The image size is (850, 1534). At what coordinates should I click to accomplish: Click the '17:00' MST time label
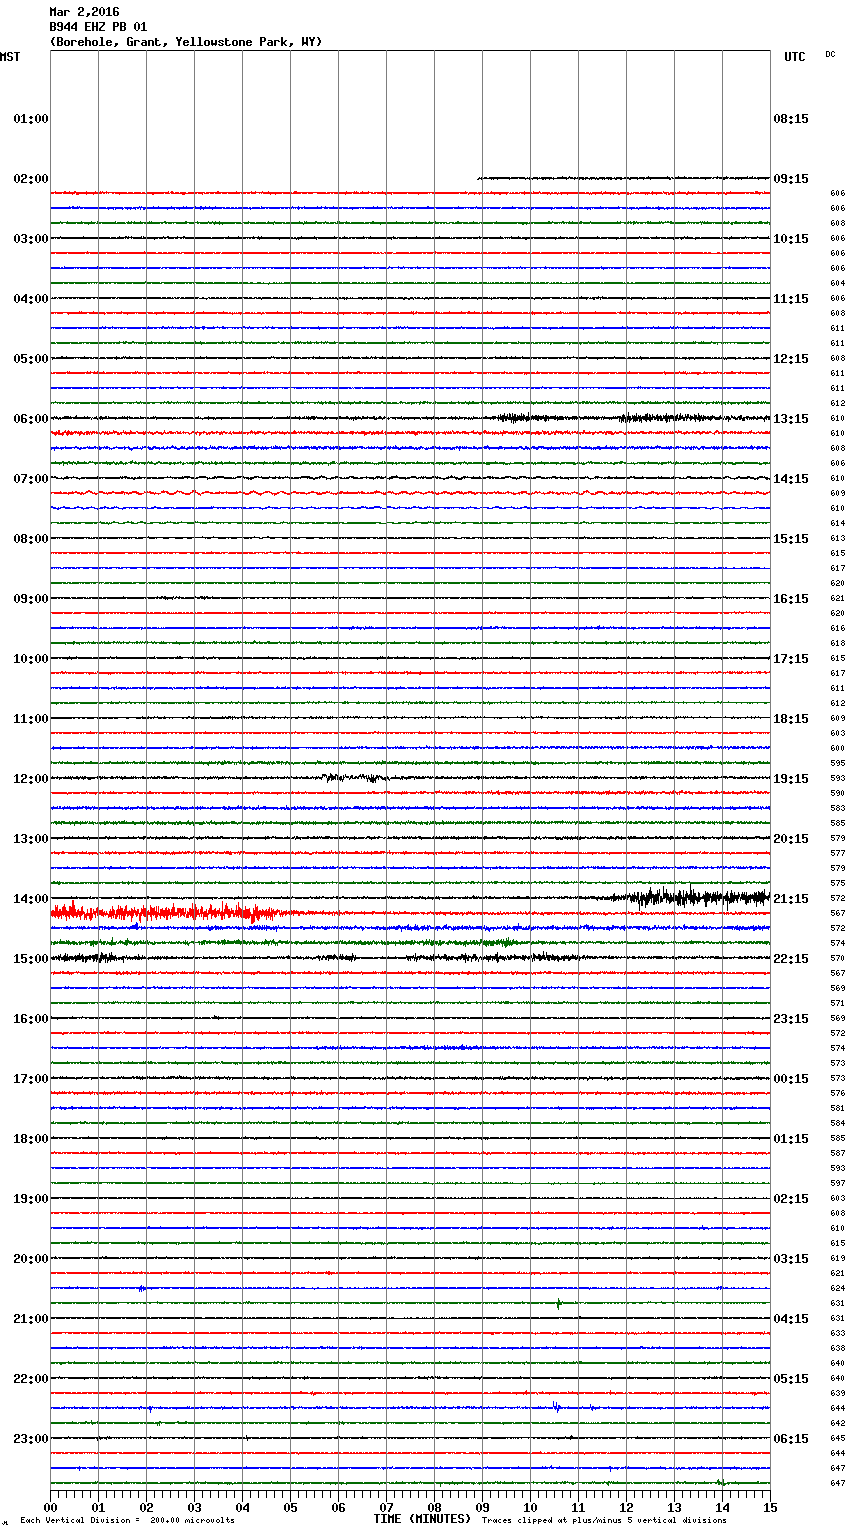(31, 1079)
